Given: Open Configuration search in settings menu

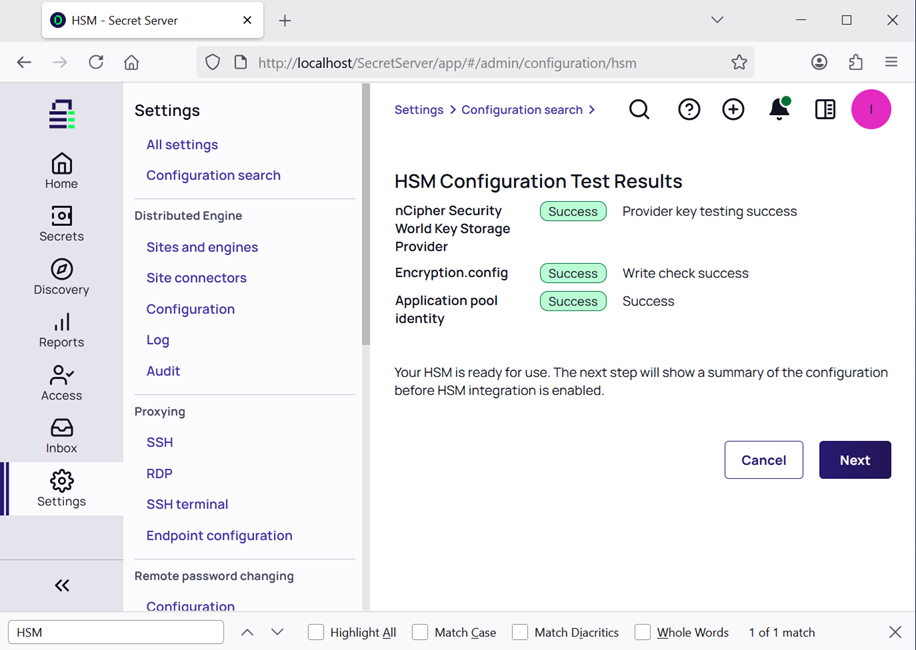Looking at the screenshot, I should 213,175.
